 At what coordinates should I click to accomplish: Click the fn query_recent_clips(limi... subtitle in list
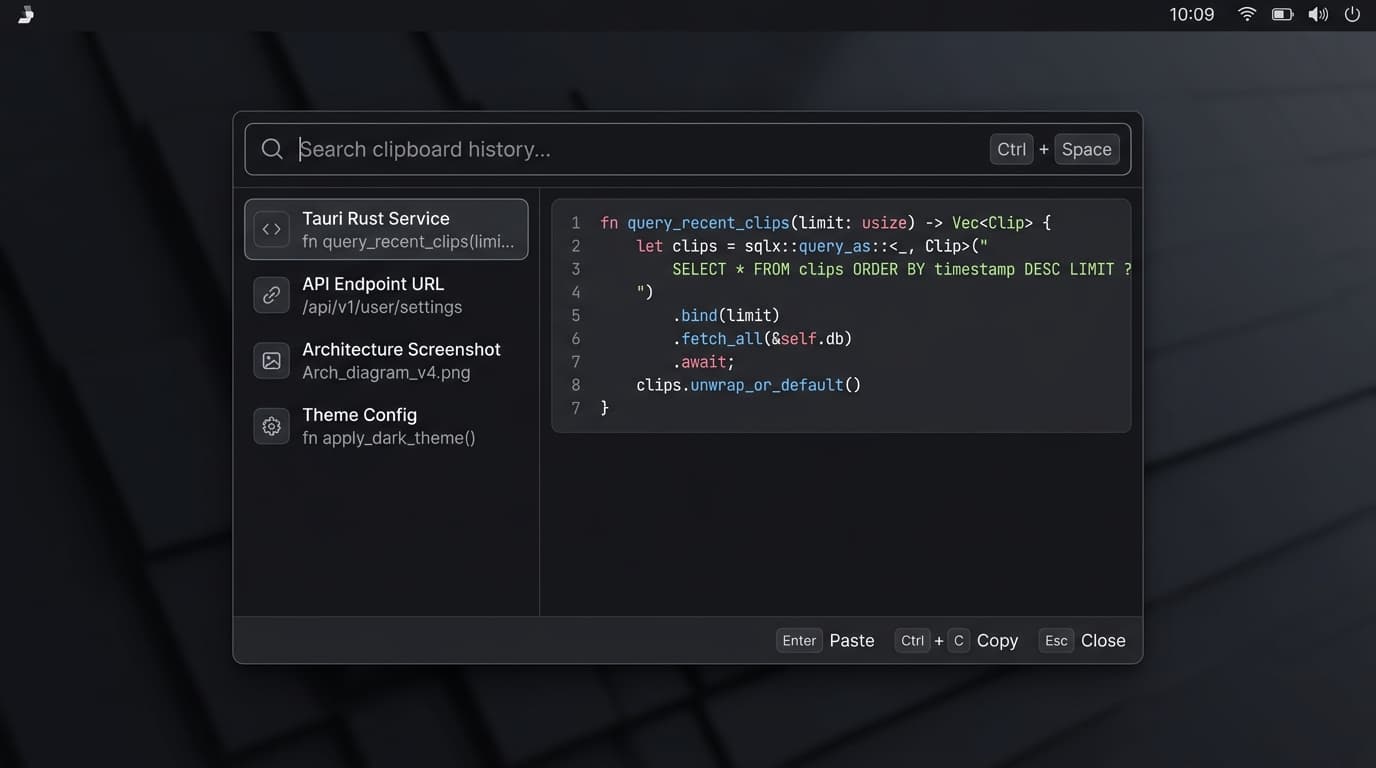click(408, 242)
